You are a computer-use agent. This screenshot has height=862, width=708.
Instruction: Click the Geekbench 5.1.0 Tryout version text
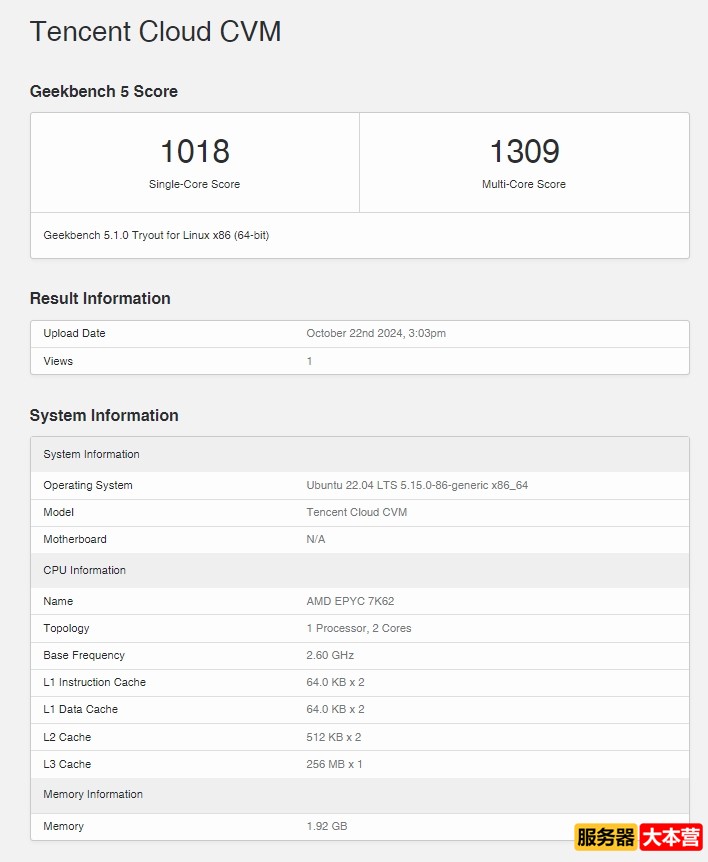point(156,236)
